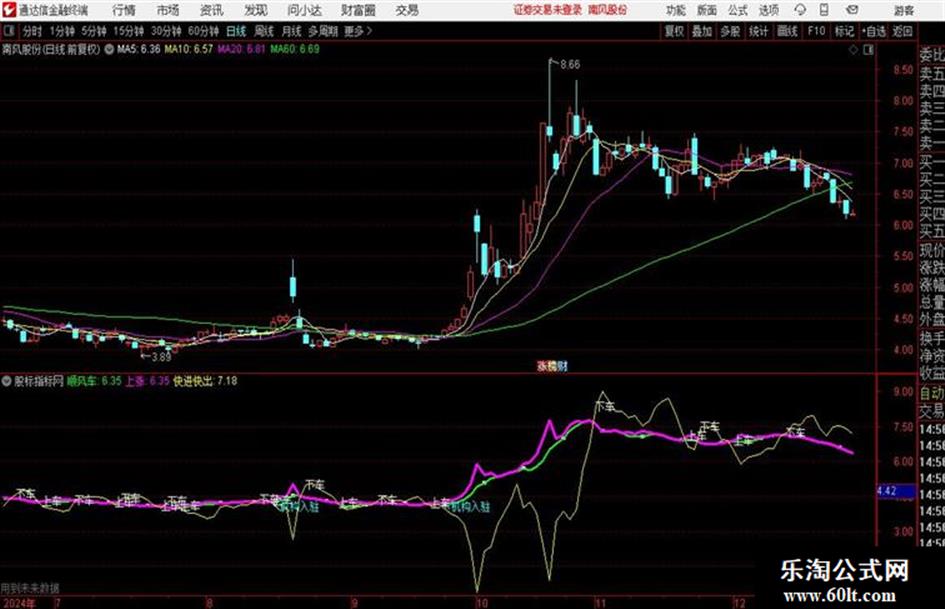The height and width of the screenshot is (609, 945).
Task: Click MA5: 6.36 indicator label
Action: [139, 49]
